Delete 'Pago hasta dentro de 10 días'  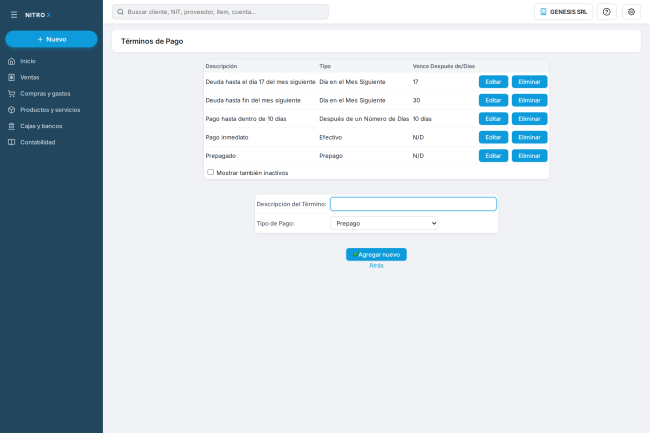[x=529, y=119]
